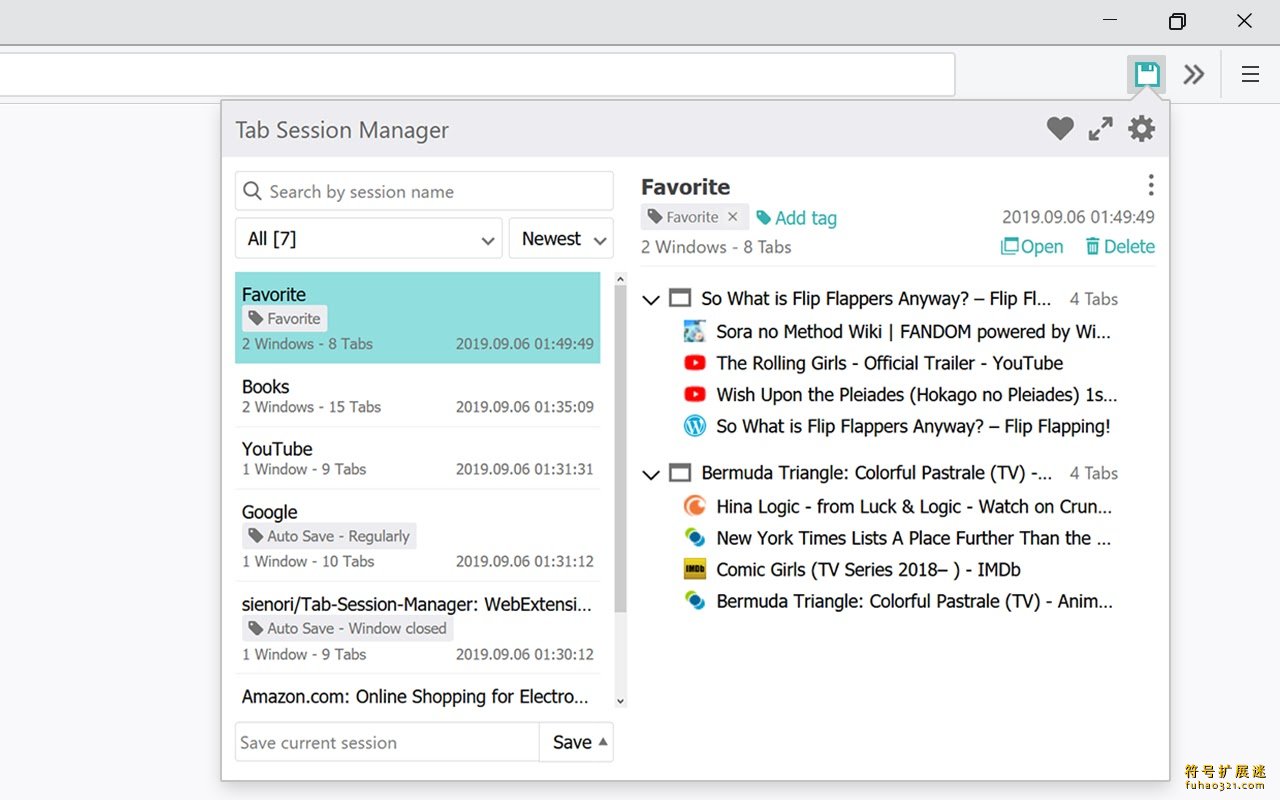
Task: Click the window icon next to Bermuda Triangle
Action: tap(680, 473)
